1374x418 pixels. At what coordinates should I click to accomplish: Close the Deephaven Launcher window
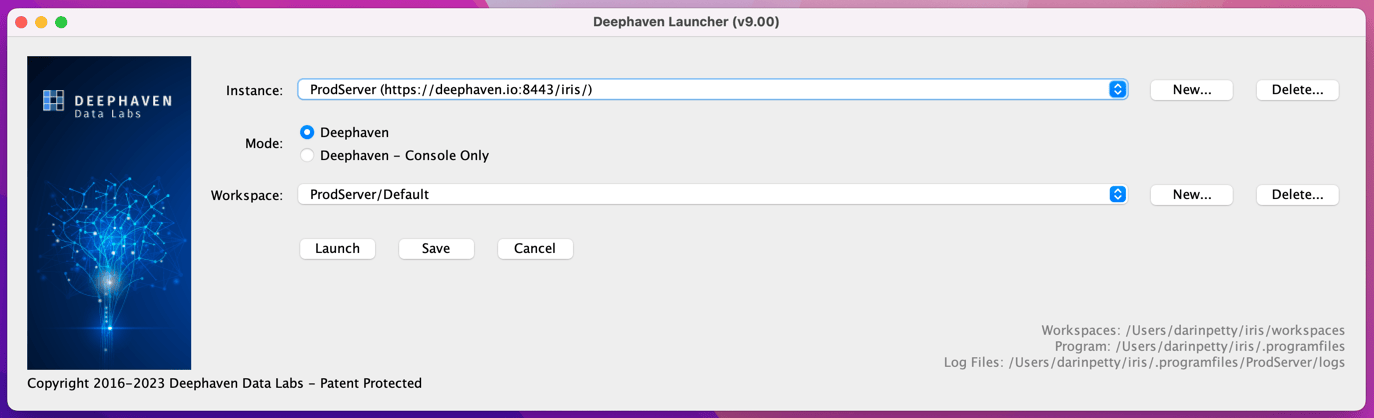(x=21, y=22)
